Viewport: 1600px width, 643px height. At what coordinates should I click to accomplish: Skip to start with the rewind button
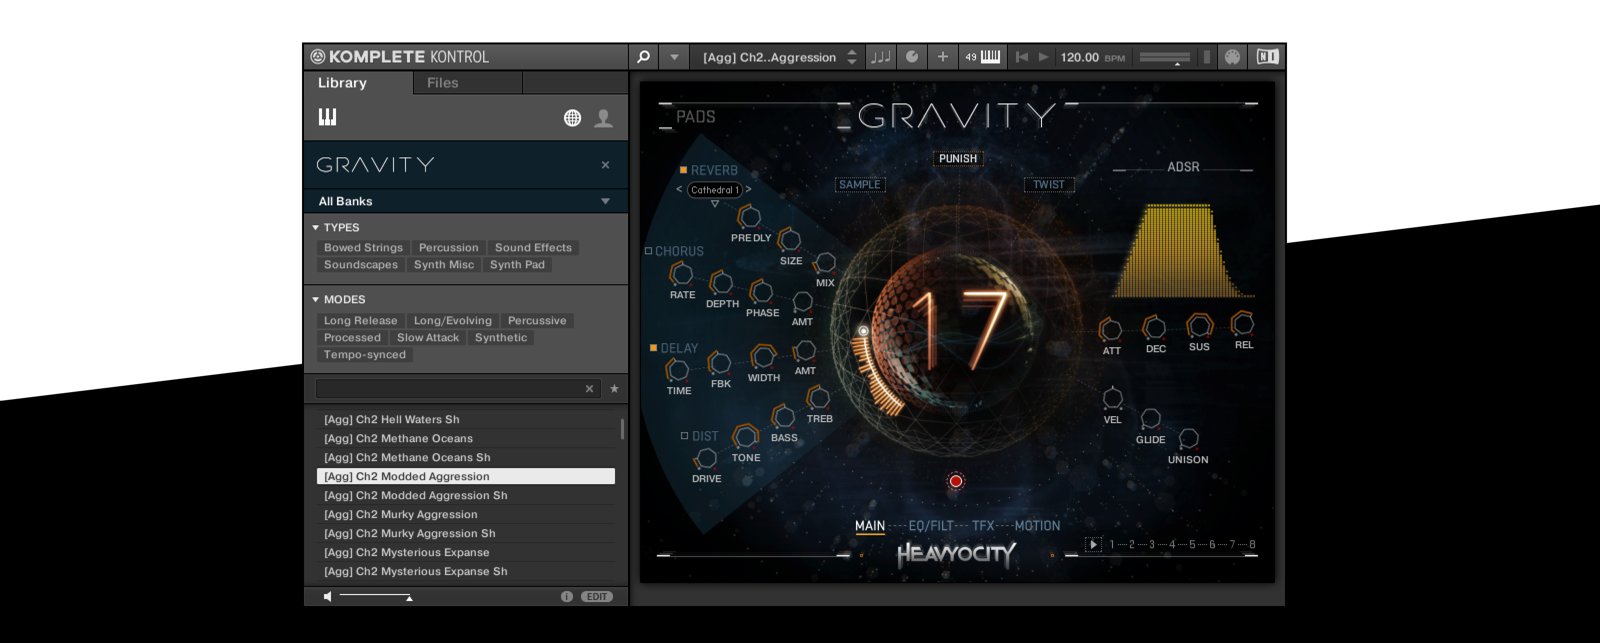[x=1021, y=57]
